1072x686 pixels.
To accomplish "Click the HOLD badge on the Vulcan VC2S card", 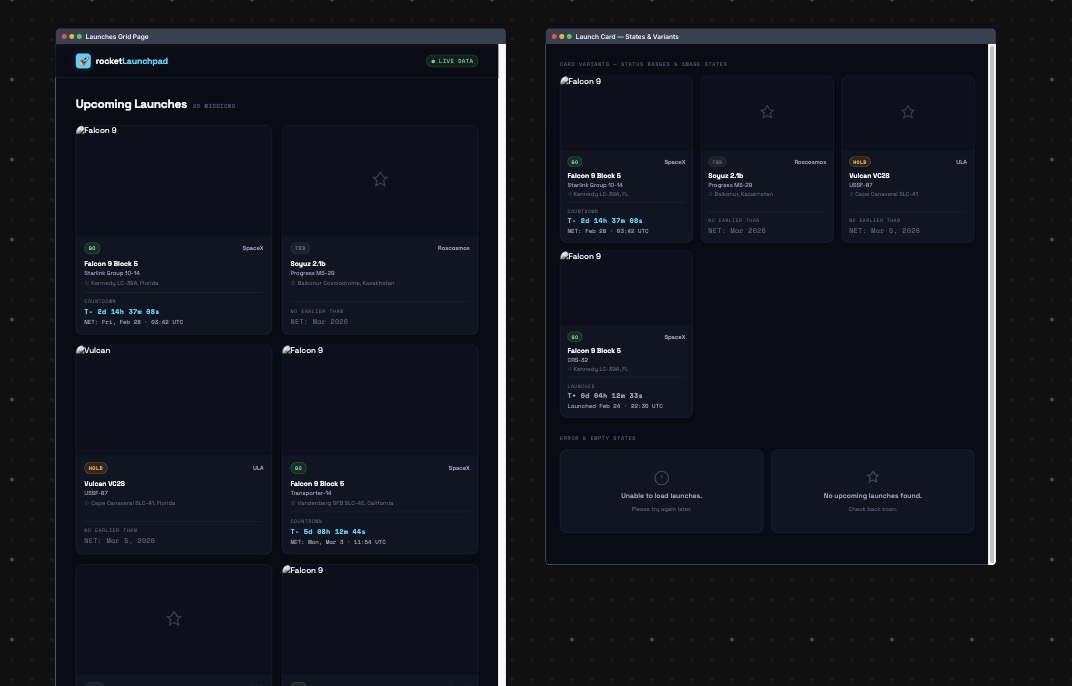I will point(95,467).
